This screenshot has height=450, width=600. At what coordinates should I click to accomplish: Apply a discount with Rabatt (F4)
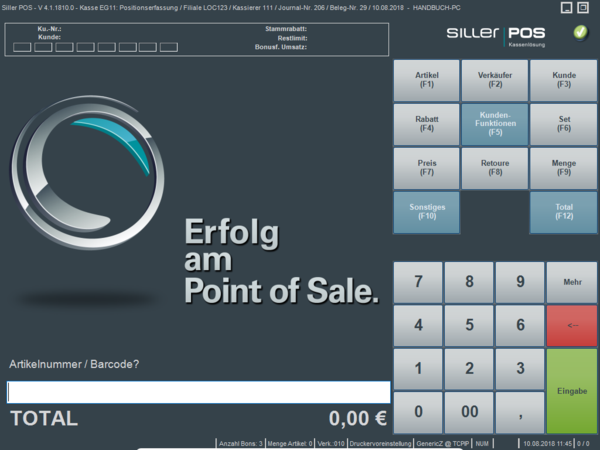point(427,123)
